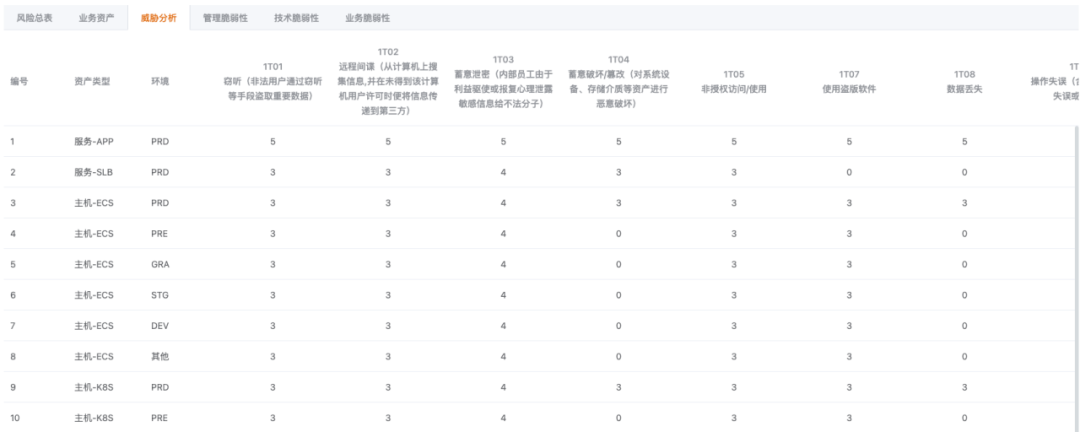The width and height of the screenshot is (1080, 432).
Task: Click 1T07 value 3 in row 5
Action: pyautogui.click(x=849, y=265)
